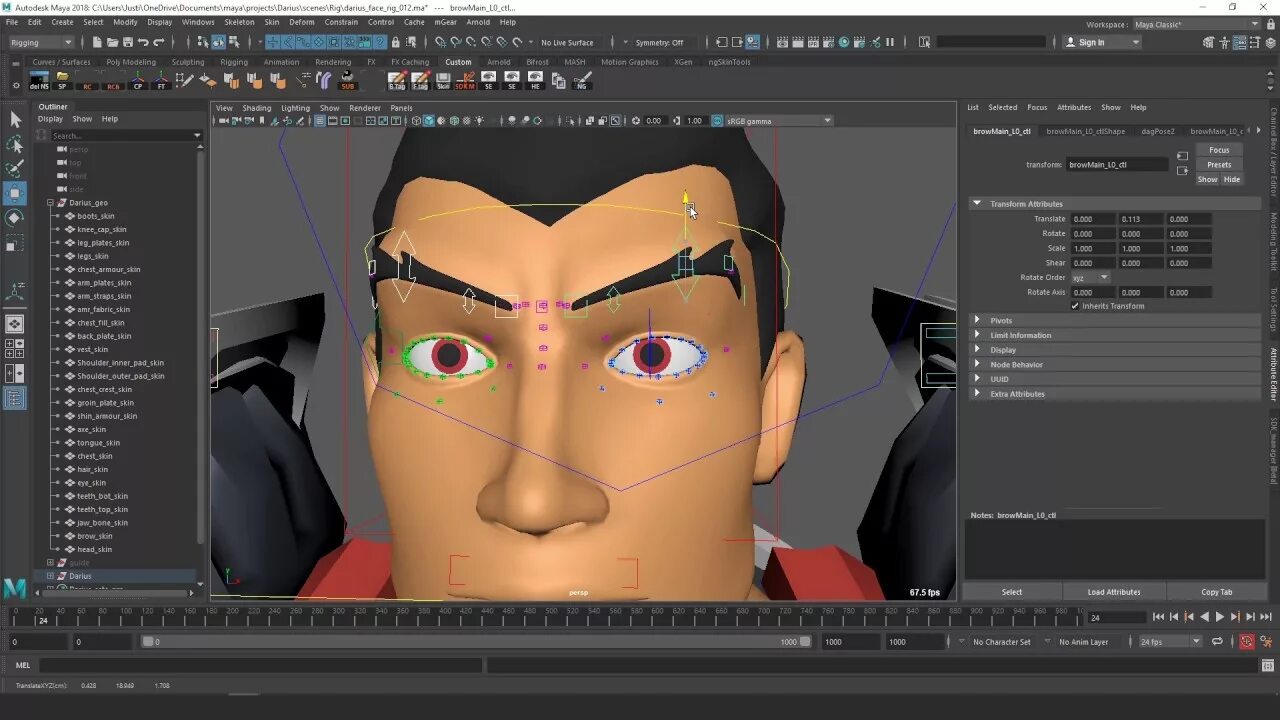This screenshot has height=720, width=1280.
Task: Select the Move tool in toolbox
Action: tap(15, 192)
